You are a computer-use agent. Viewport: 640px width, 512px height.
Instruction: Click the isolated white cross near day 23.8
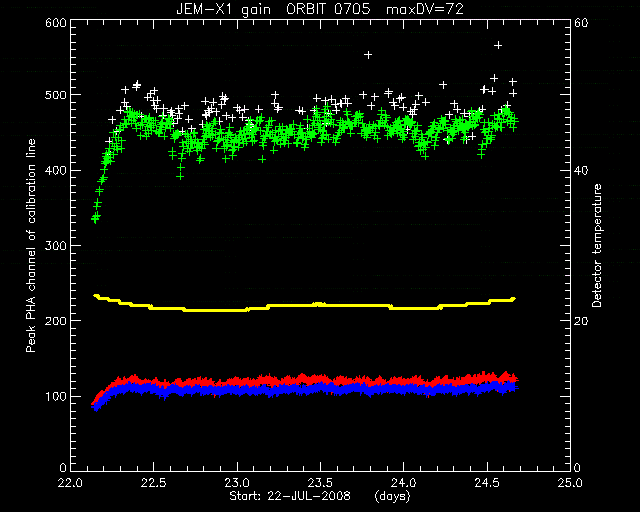[368, 55]
